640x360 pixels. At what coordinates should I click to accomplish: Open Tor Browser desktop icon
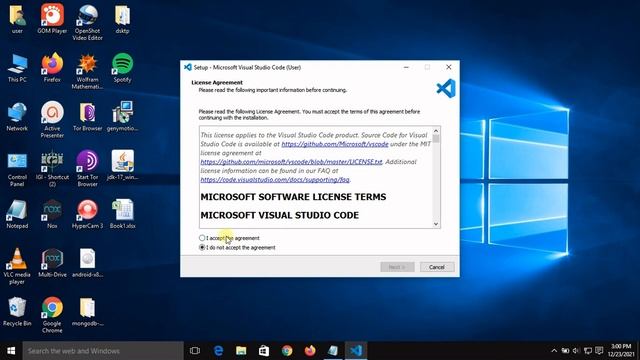(x=87, y=116)
